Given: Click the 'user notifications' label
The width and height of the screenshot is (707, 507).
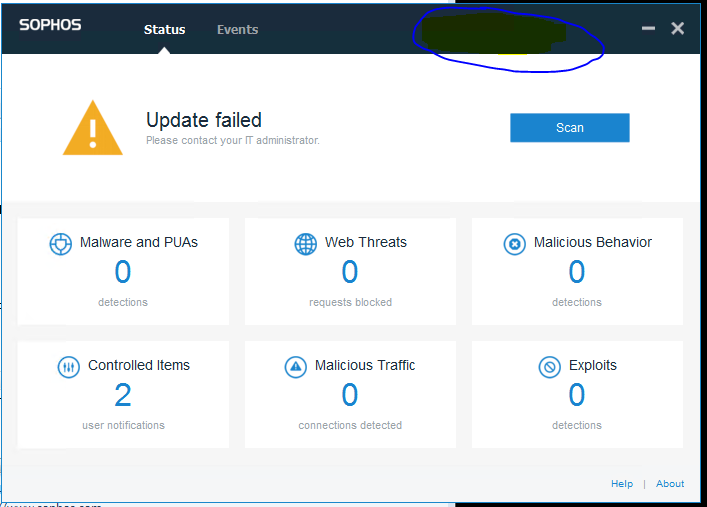Looking at the screenshot, I should click(124, 425).
